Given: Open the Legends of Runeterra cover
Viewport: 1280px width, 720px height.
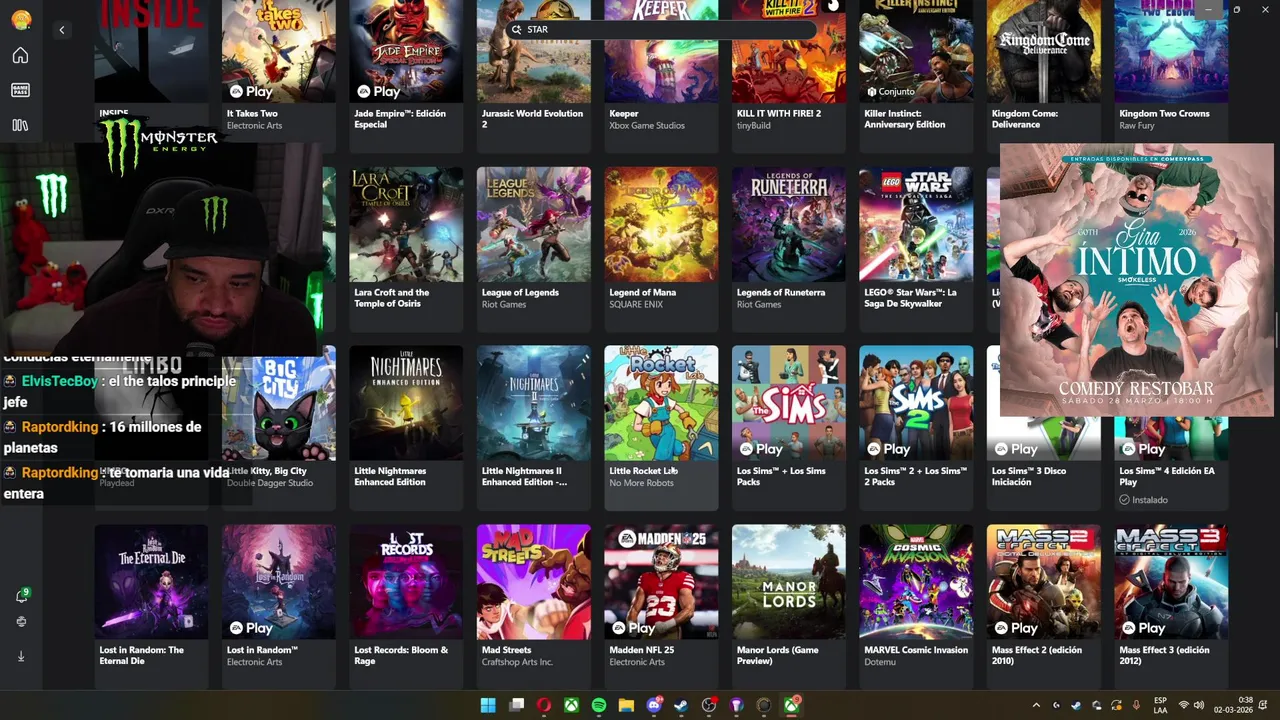Looking at the screenshot, I should point(789,224).
